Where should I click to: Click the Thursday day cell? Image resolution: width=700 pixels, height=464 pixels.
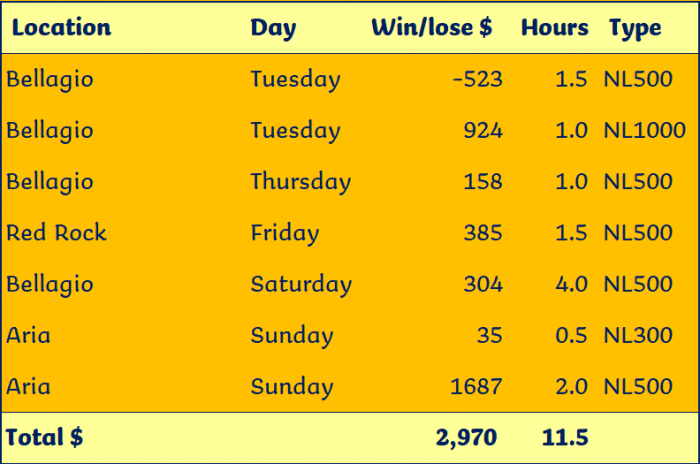tap(301, 182)
